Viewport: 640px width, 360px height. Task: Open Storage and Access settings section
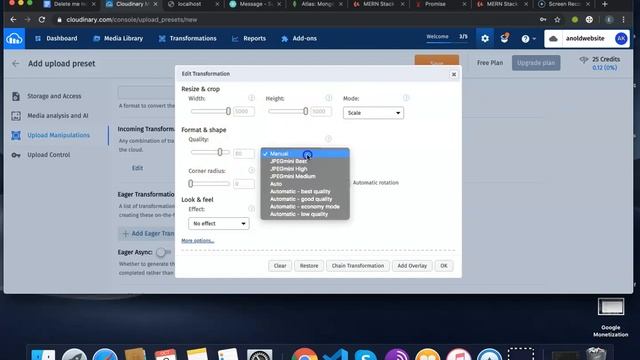pyautogui.click(x=54, y=96)
